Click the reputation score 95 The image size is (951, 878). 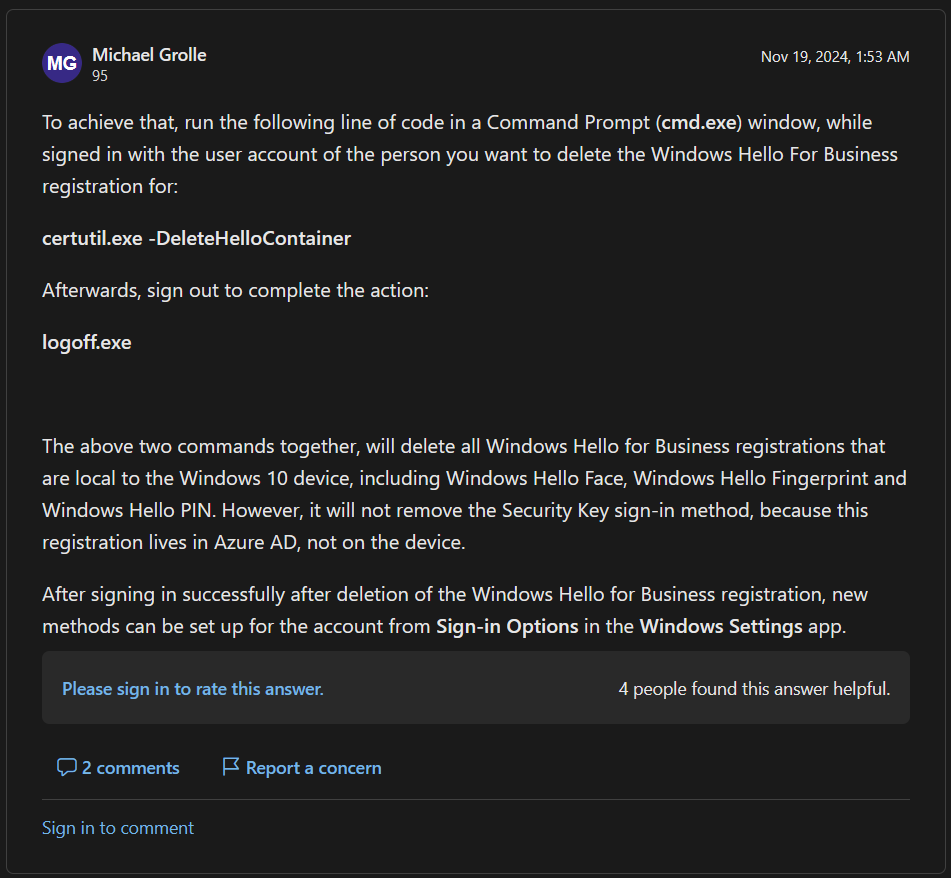100,76
